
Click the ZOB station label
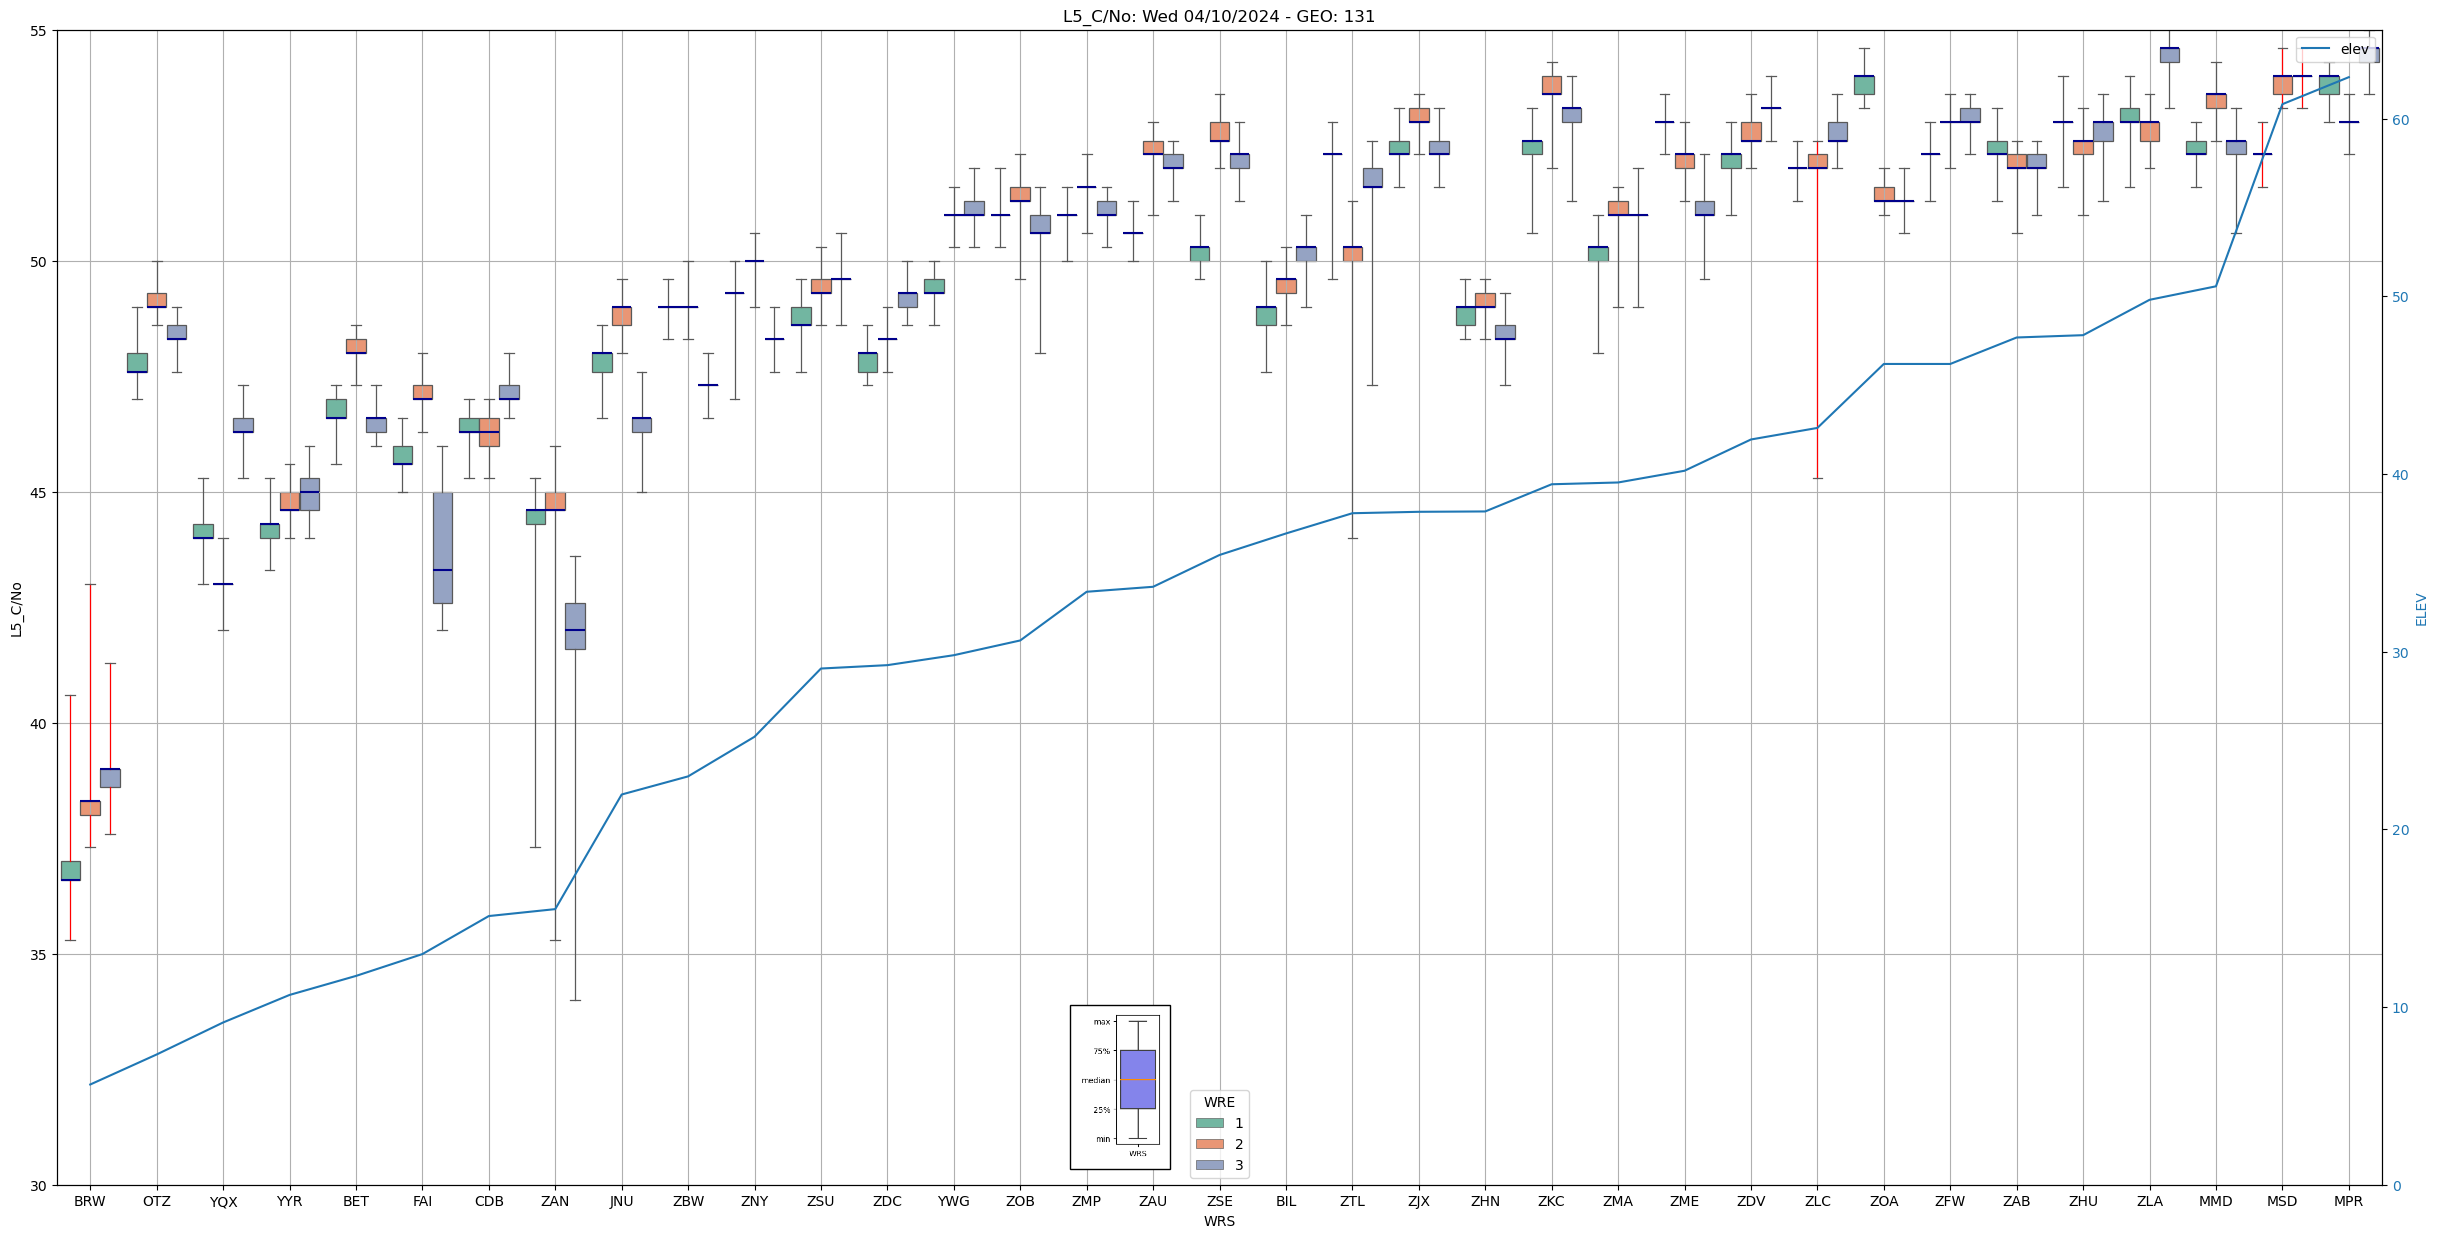coord(1020,1202)
